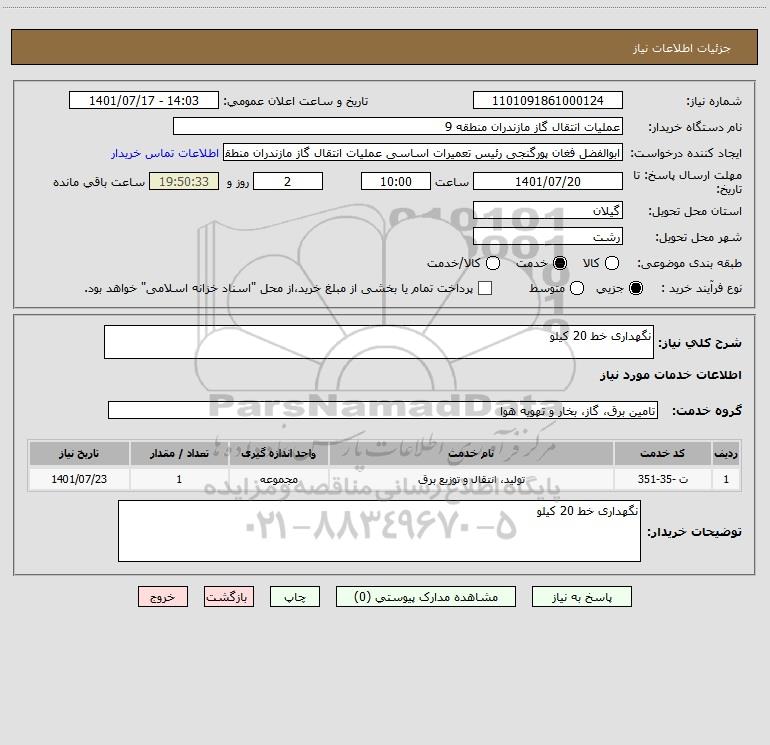The image size is (770, 745).
Task: Click the تعداد / مقدار column header
Action: coord(179,453)
